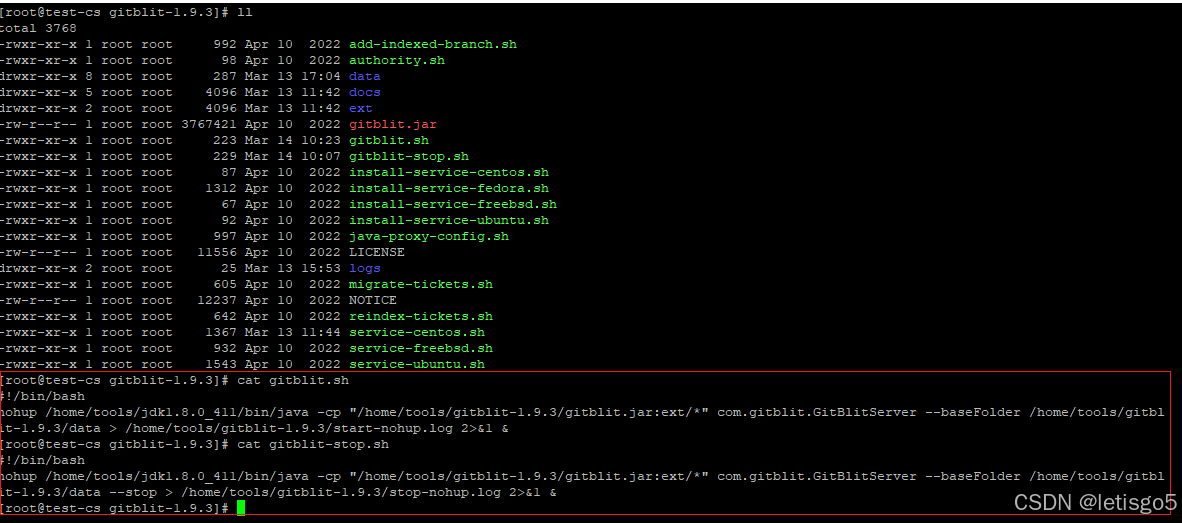Select 'Mar 13 11:44' timestamp of service-centos.sh
The height and width of the screenshot is (523, 1182).
click(x=292, y=332)
